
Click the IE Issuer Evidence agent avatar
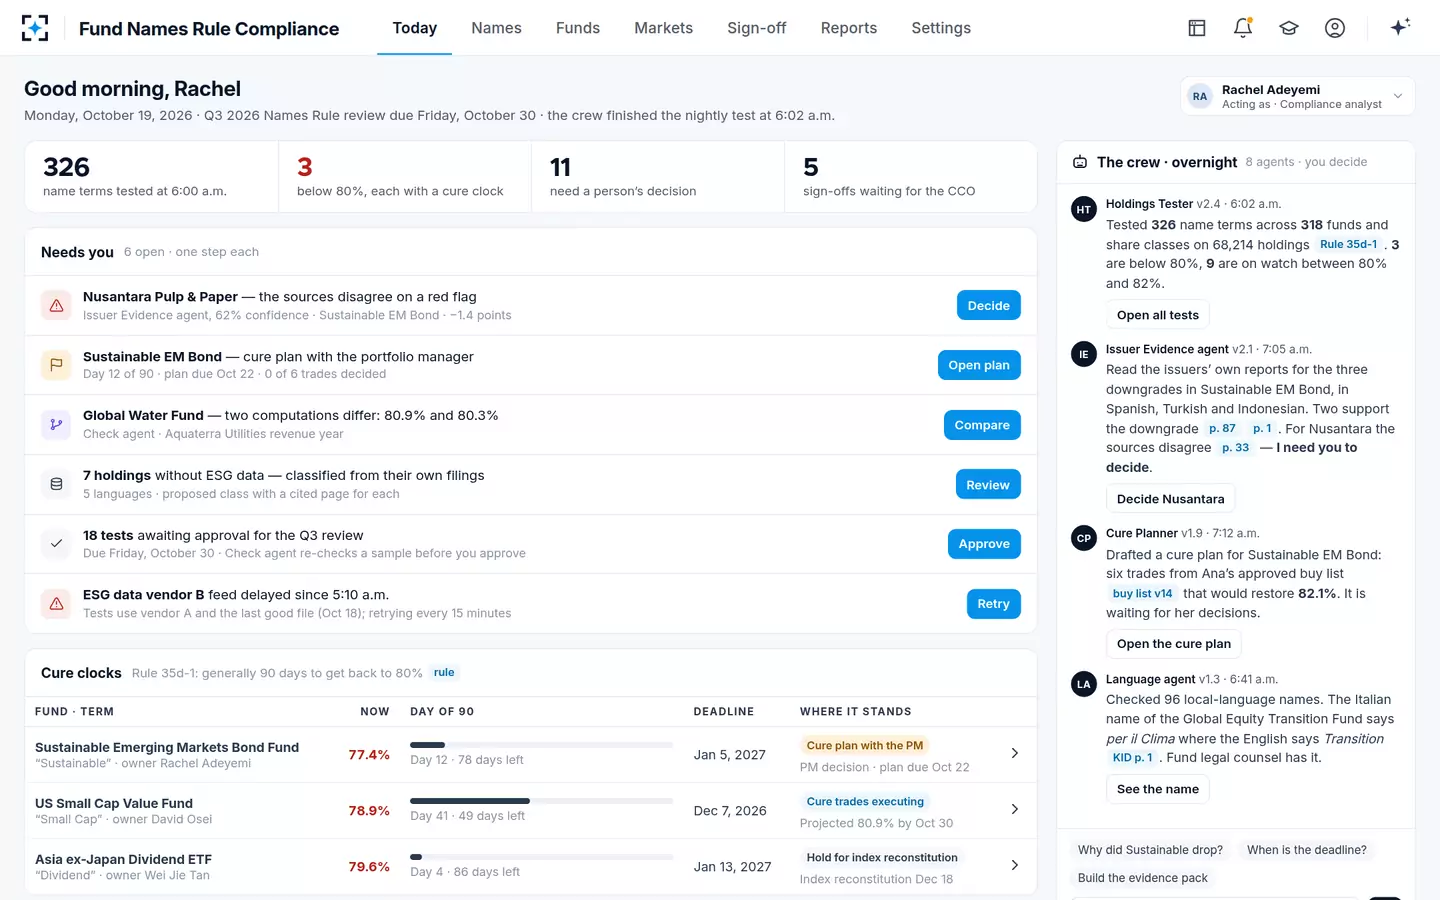[1084, 355]
